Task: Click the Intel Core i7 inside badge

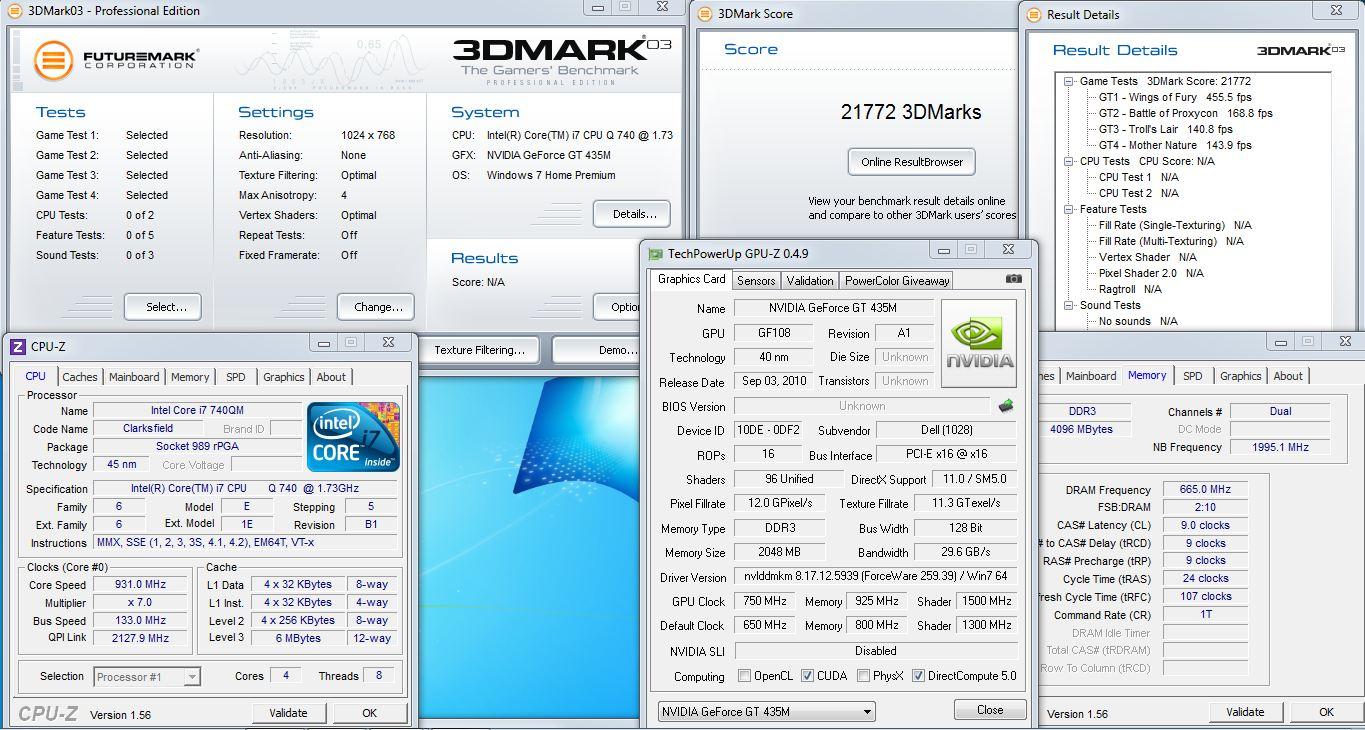Action: [354, 437]
